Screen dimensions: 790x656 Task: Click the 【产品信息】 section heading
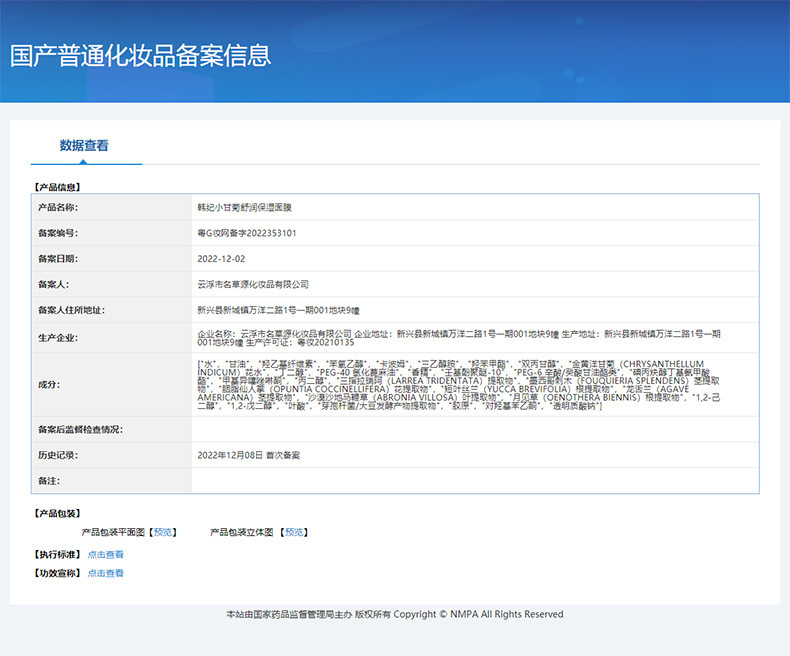click(57, 187)
